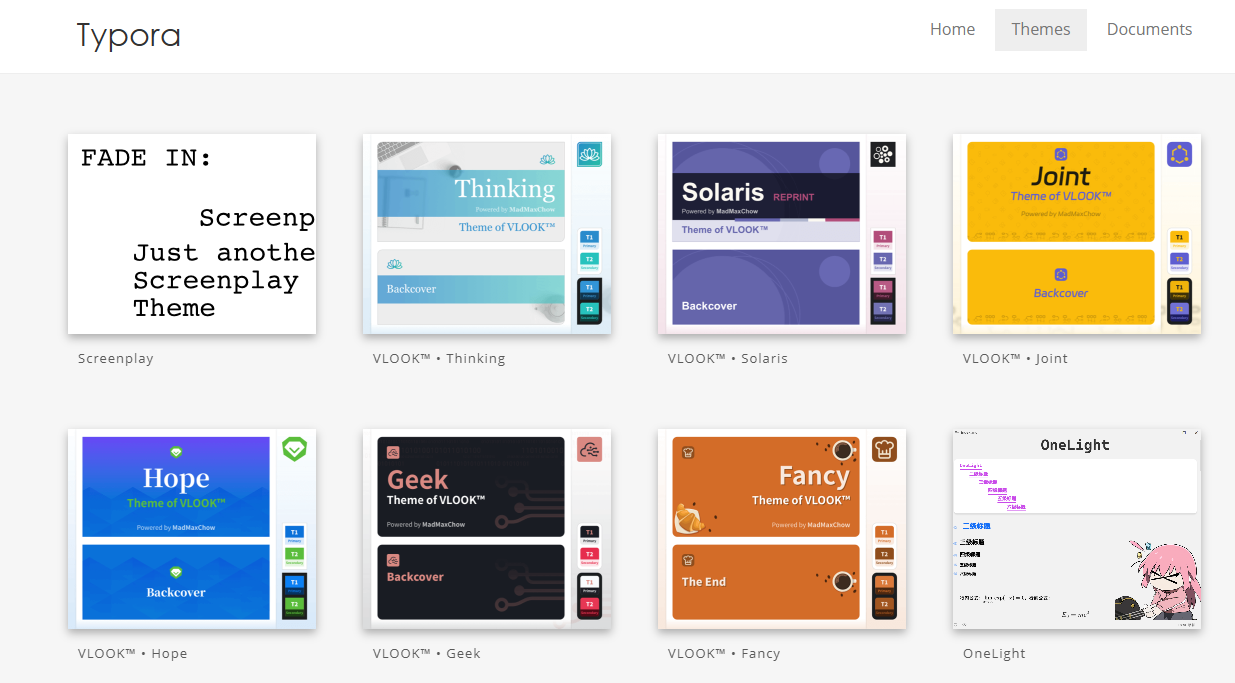This screenshot has height=683, width=1235.
Task: Select the Joint theme yellow cover thumbnail
Action: [x=1060, y=191]
